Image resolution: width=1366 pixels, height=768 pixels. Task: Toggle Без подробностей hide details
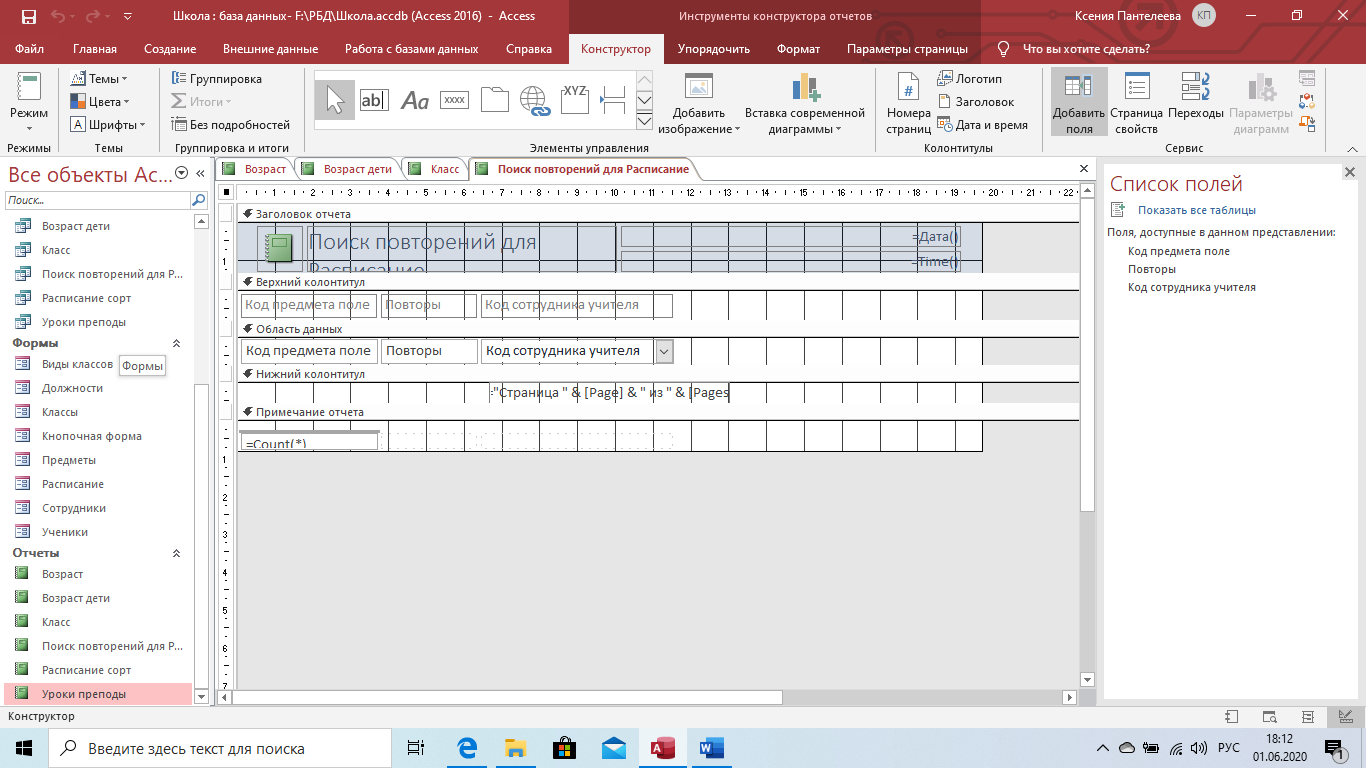click(x=230, y=124)
